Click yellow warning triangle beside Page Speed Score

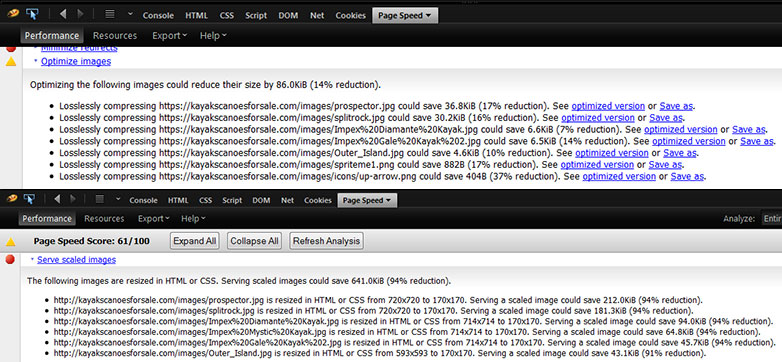(10, 242)
